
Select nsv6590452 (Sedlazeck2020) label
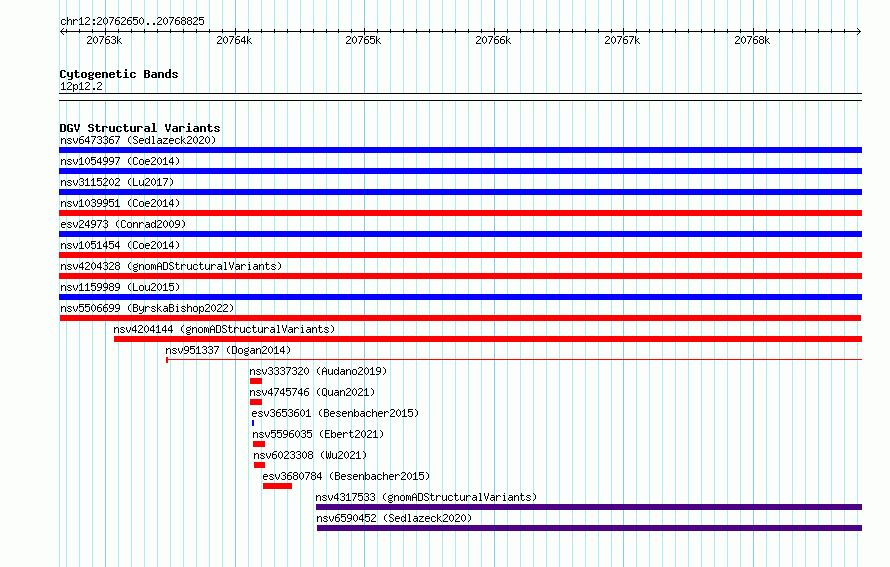coord(394,518)
